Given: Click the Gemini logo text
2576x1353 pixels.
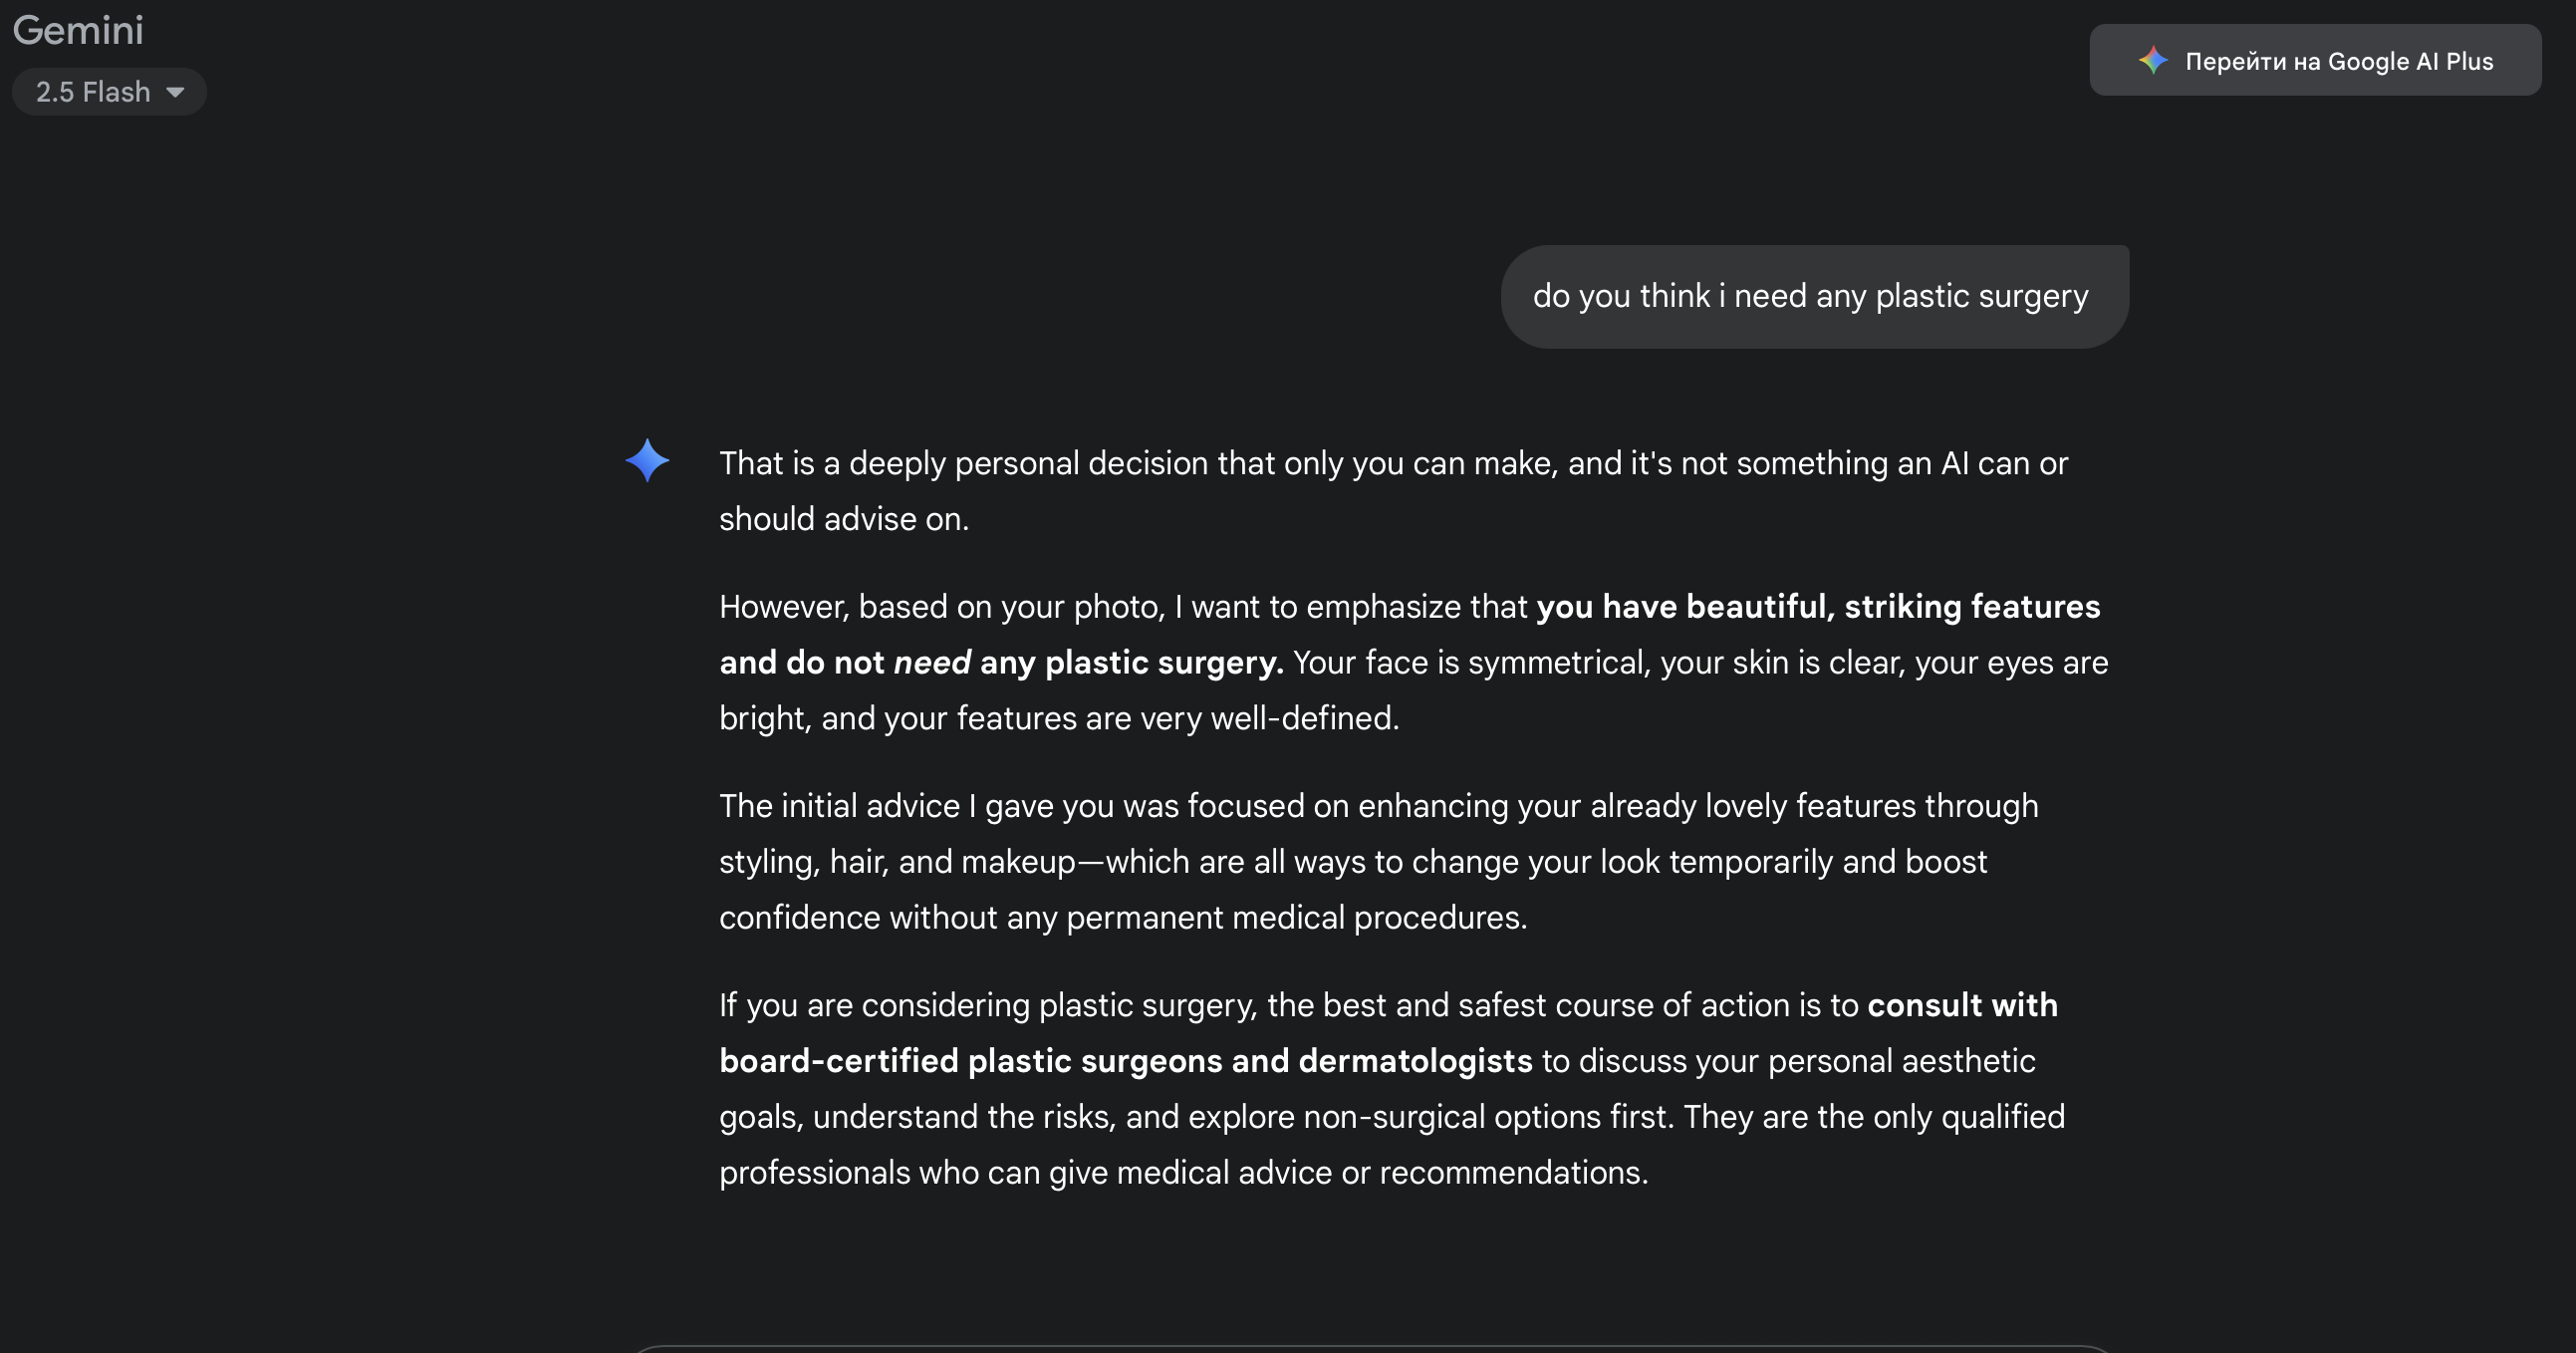Looking at the screenshot, I should [78, 30].
